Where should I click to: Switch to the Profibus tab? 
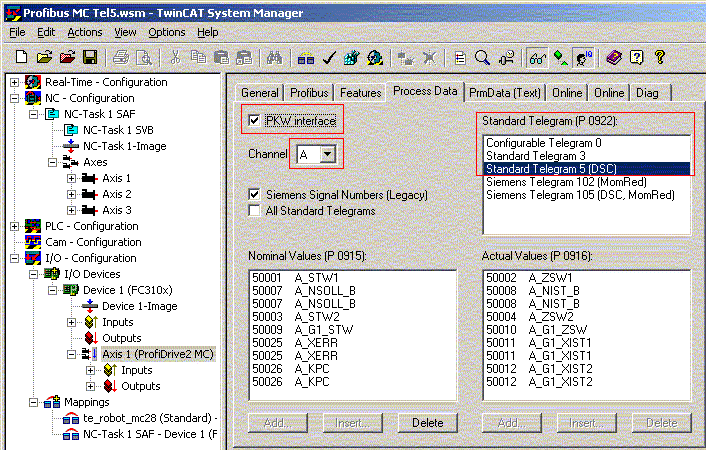[309, 93]
